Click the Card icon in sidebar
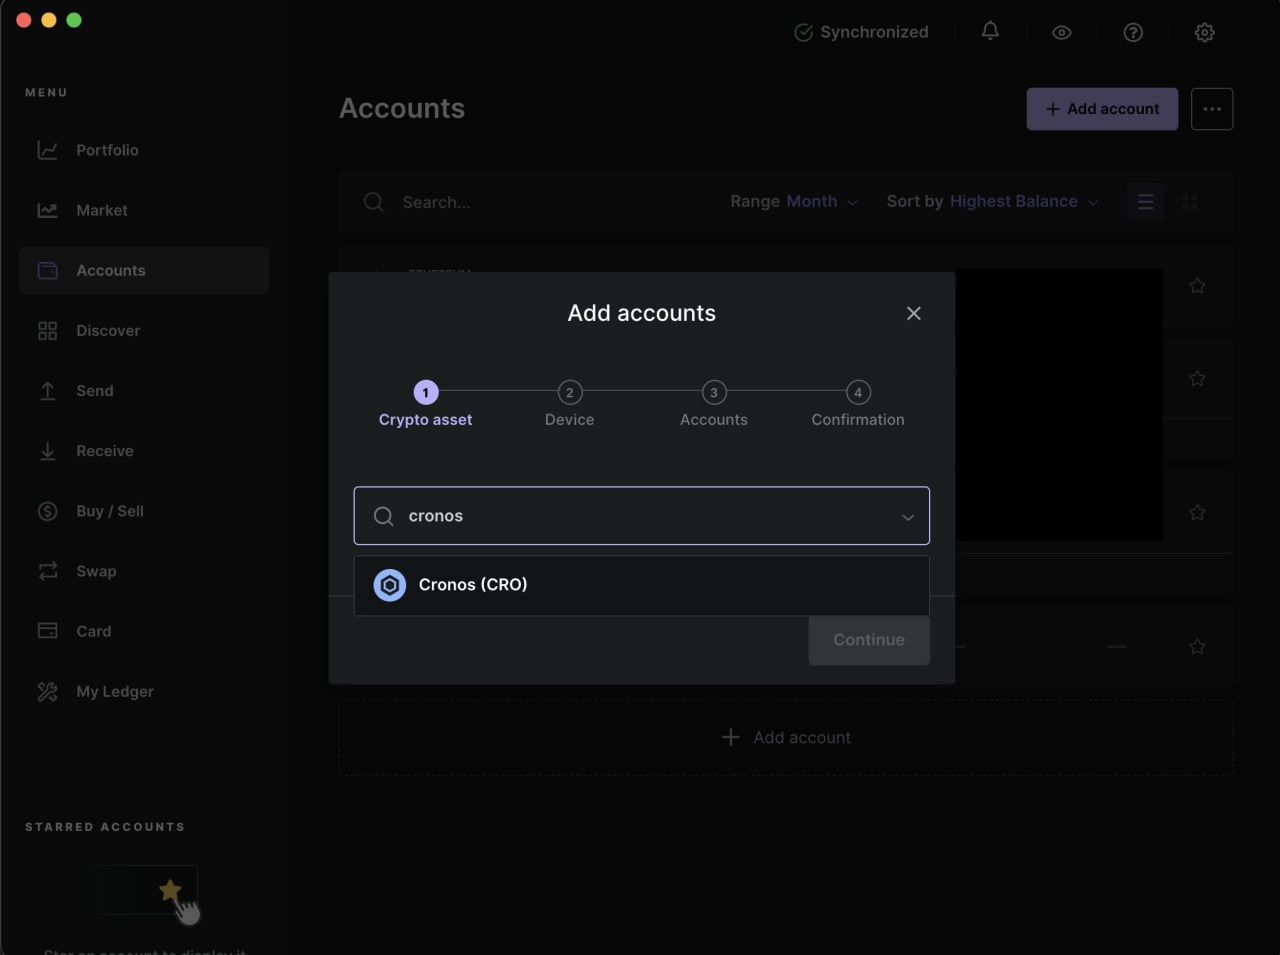Image resolution: width=1280 pixels, height=955 pixels. coord(47,631)
